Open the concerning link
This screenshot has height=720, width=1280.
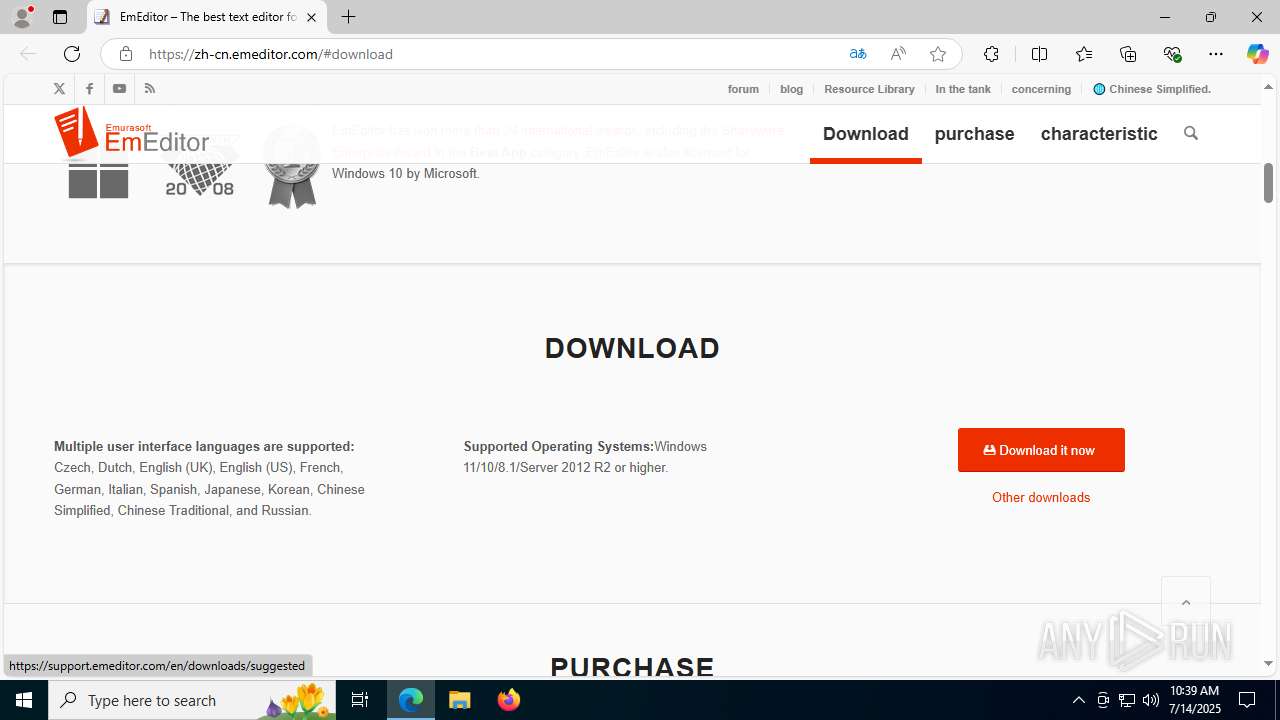tap(1041, 89)
